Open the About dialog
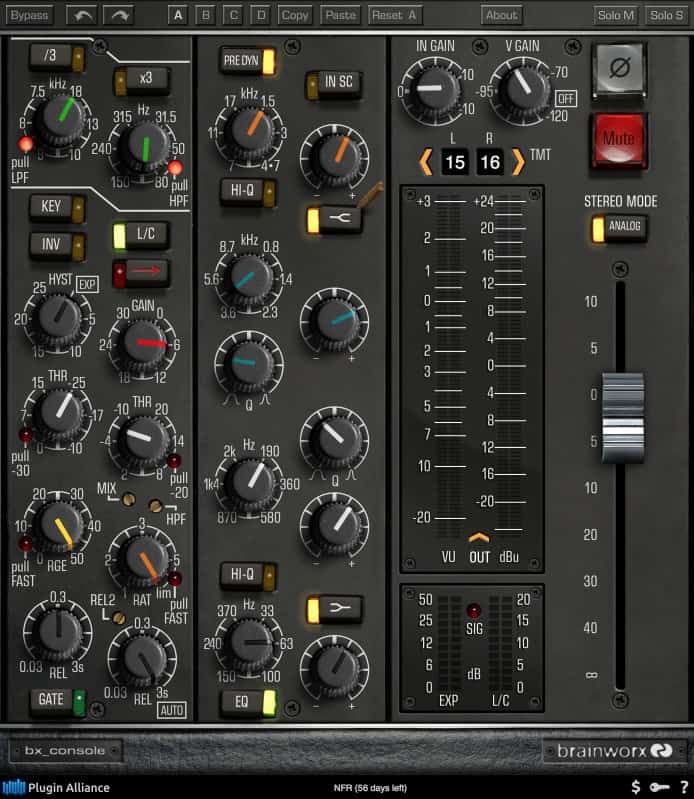694x799 pixels. [501, 15]
